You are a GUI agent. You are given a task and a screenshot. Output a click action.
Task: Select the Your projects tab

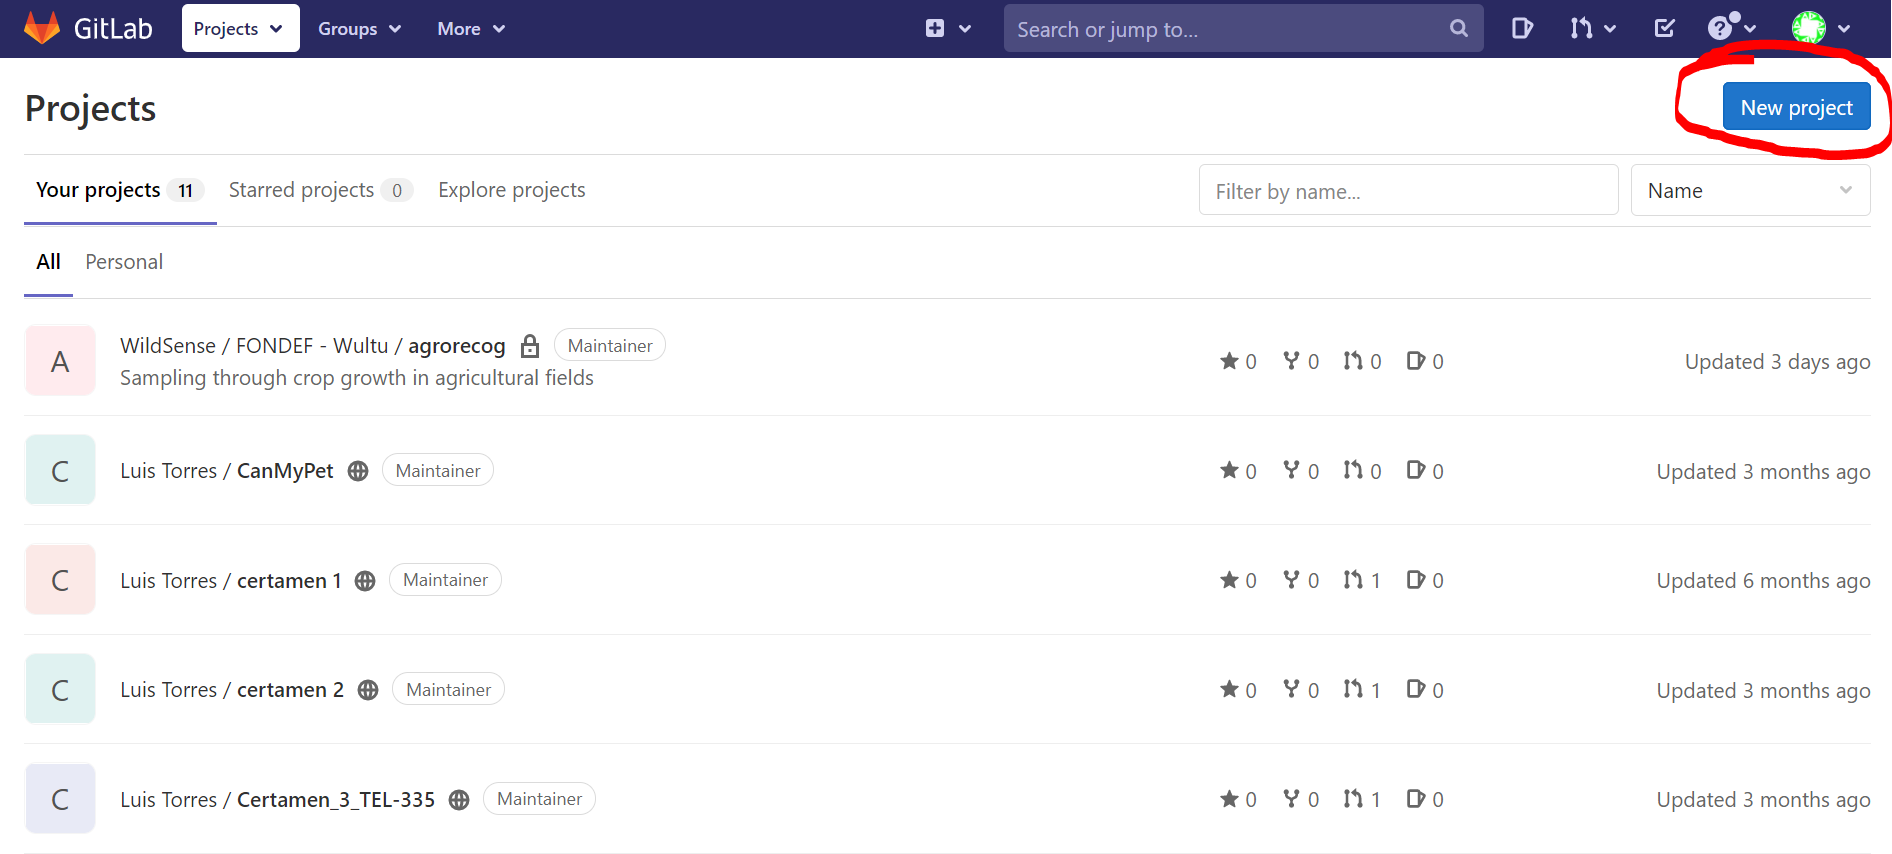120,190
